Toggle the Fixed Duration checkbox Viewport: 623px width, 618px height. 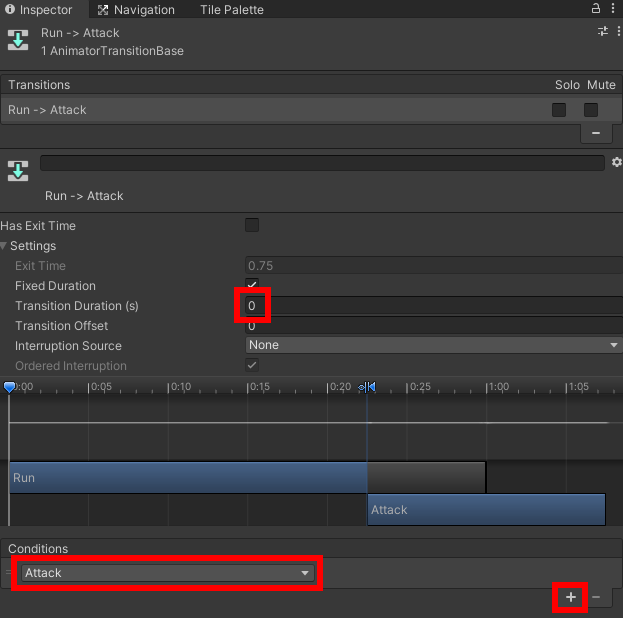[252, 284]
